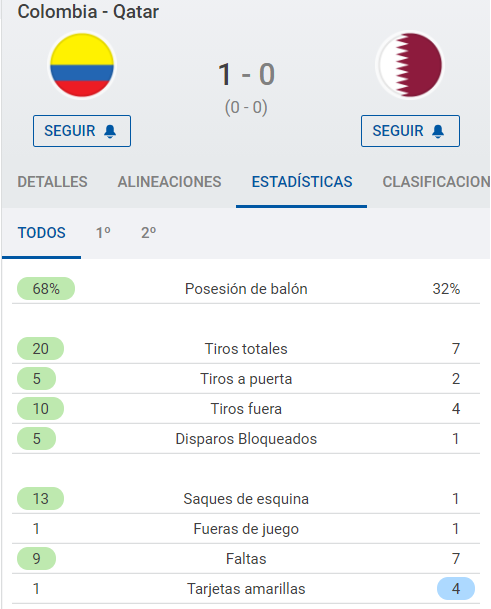Image resolution: width=491 pixels, height=609 pixels.
Task: Click the Qatar flag icon
Action: [410, 65]
